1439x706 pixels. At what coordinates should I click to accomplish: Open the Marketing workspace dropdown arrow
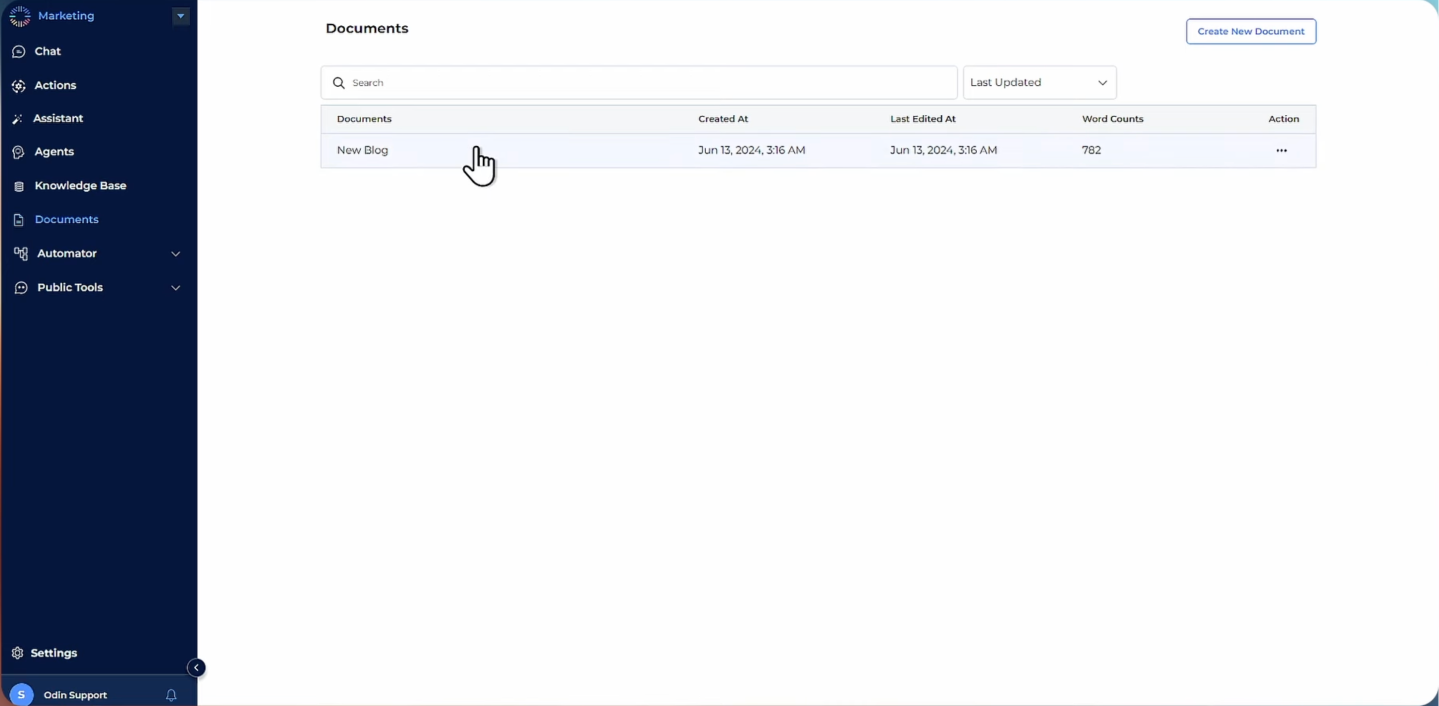180,16
